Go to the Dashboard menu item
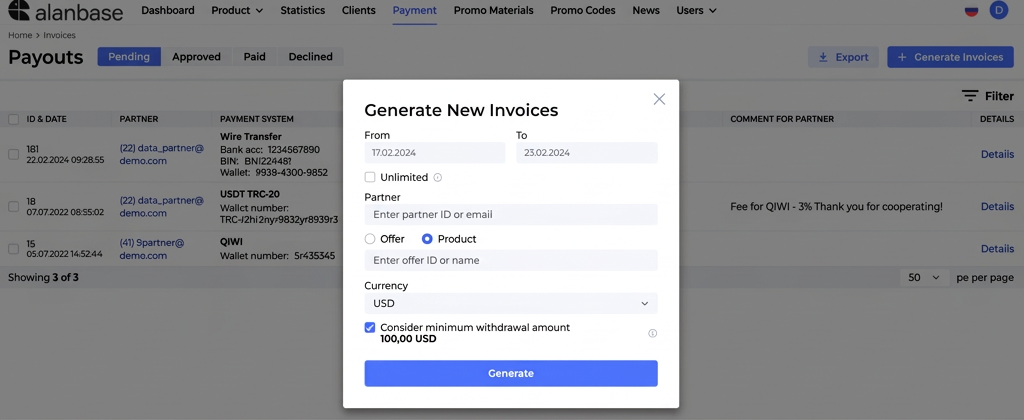1024x420 pixels. tap(168, 10)
